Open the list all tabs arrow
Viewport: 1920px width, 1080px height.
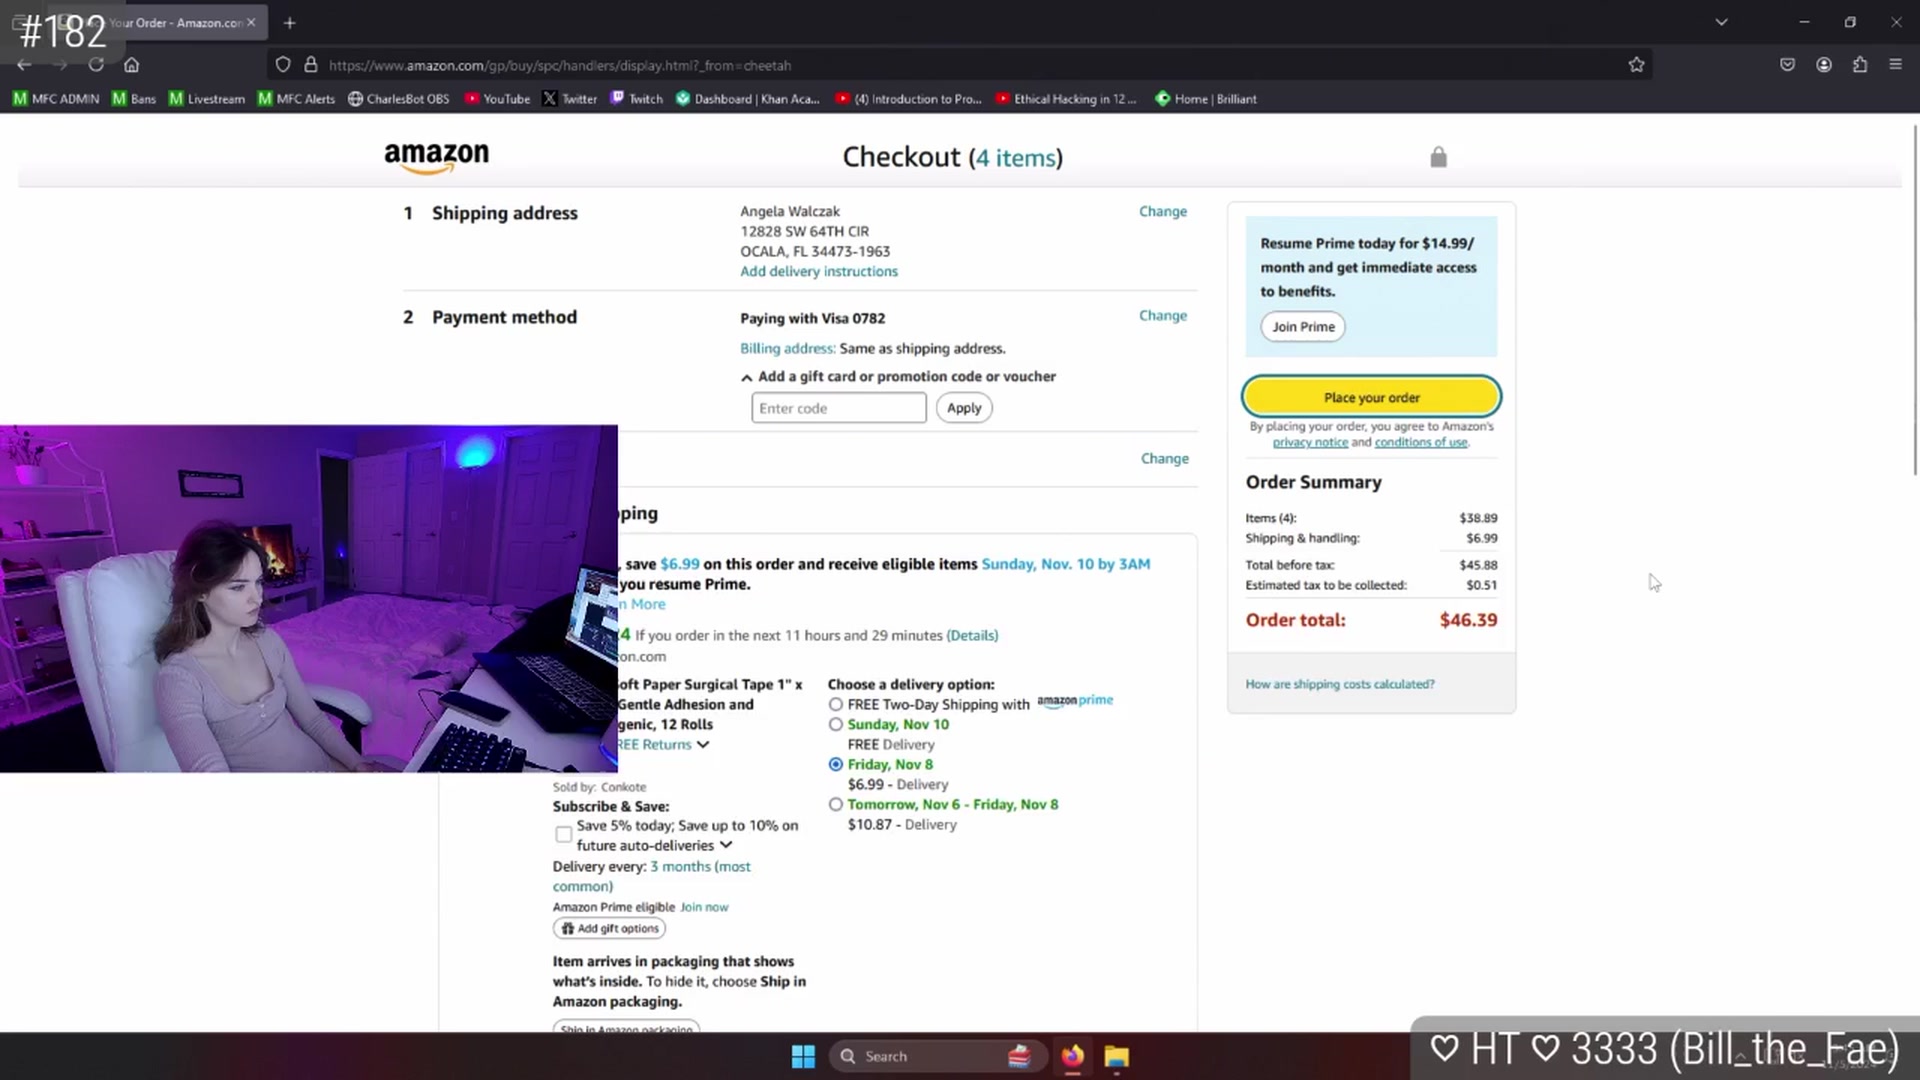pyautogui.click(x=1721, y=22)
